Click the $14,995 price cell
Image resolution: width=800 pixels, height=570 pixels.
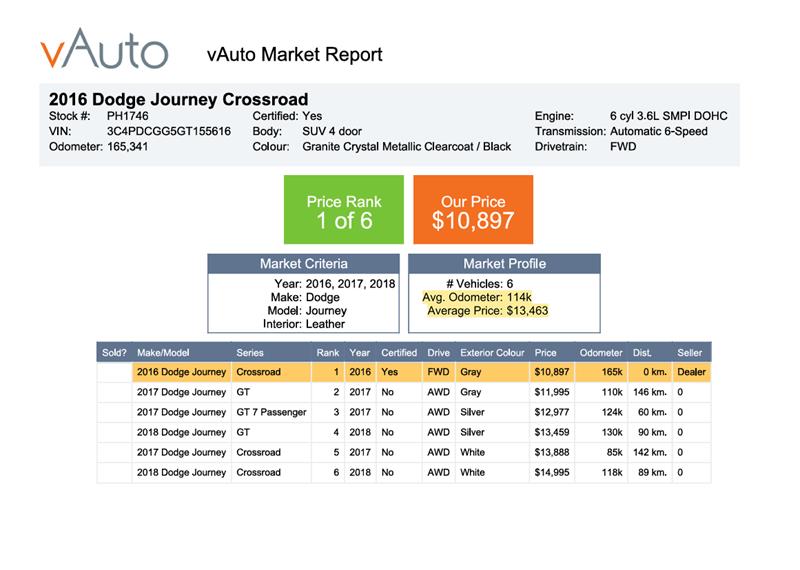tap(552, 473)
